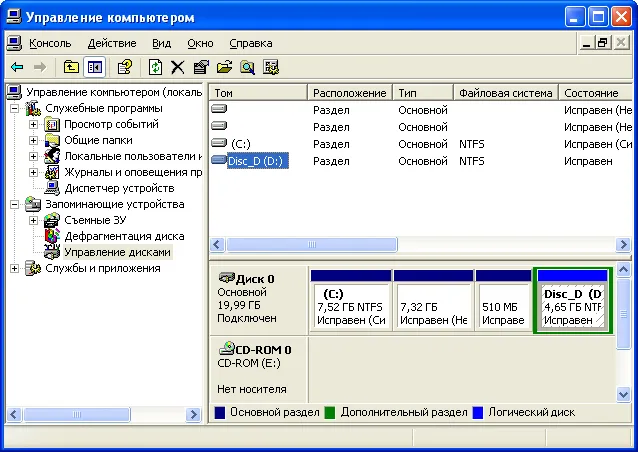Collapse the Служебные программы node
The height and width of the screenshot is (452, 638).
click(14, 108)
